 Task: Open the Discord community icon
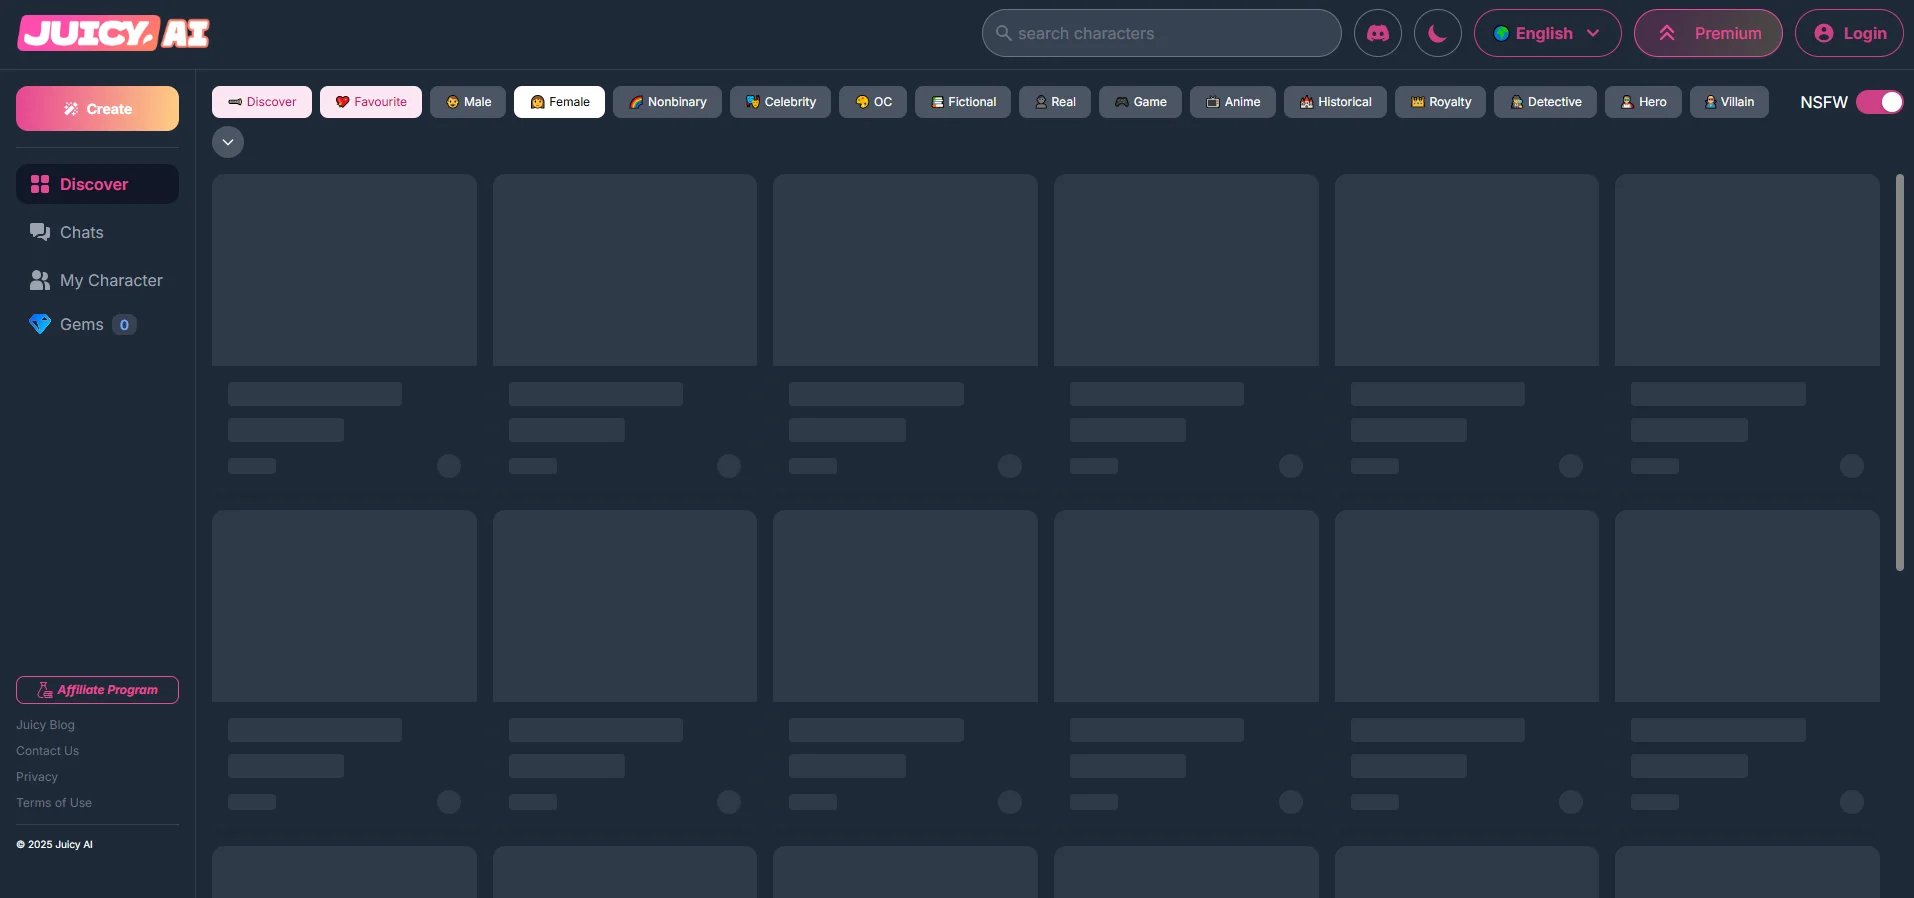[1377, 33]
